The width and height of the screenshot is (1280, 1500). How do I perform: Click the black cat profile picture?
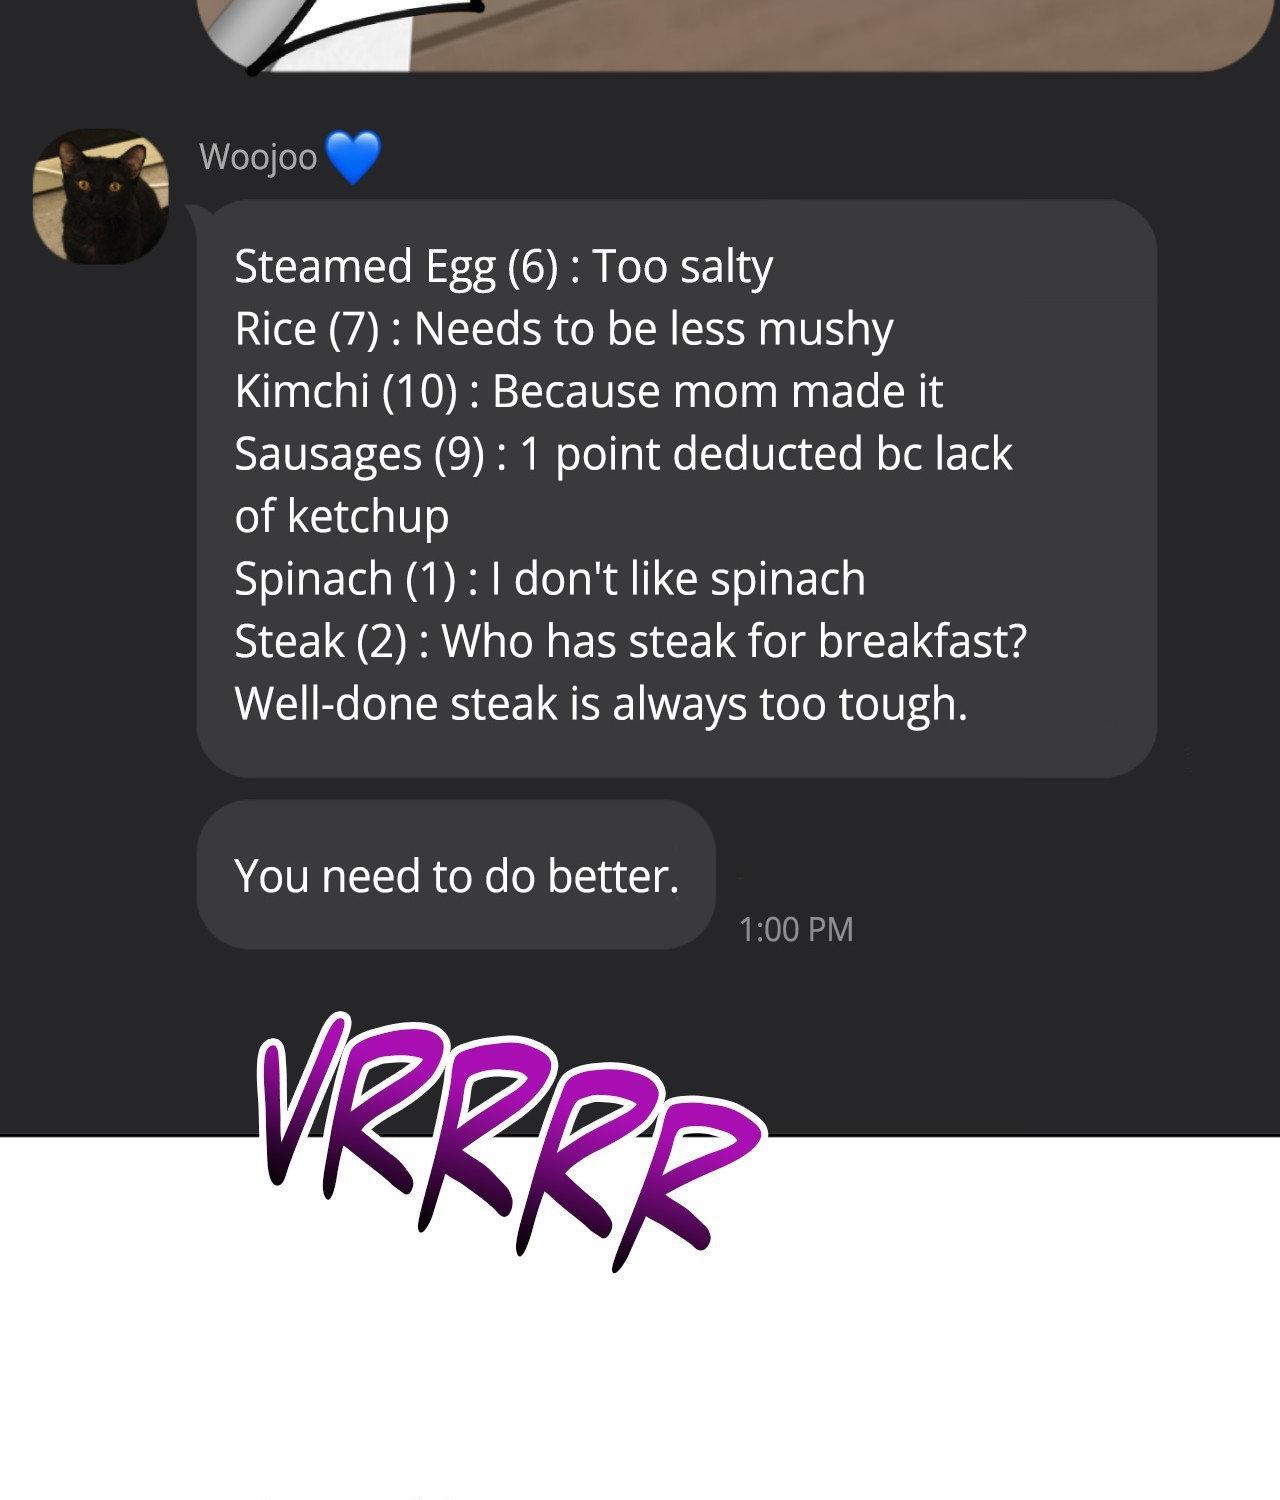(100, 196)
